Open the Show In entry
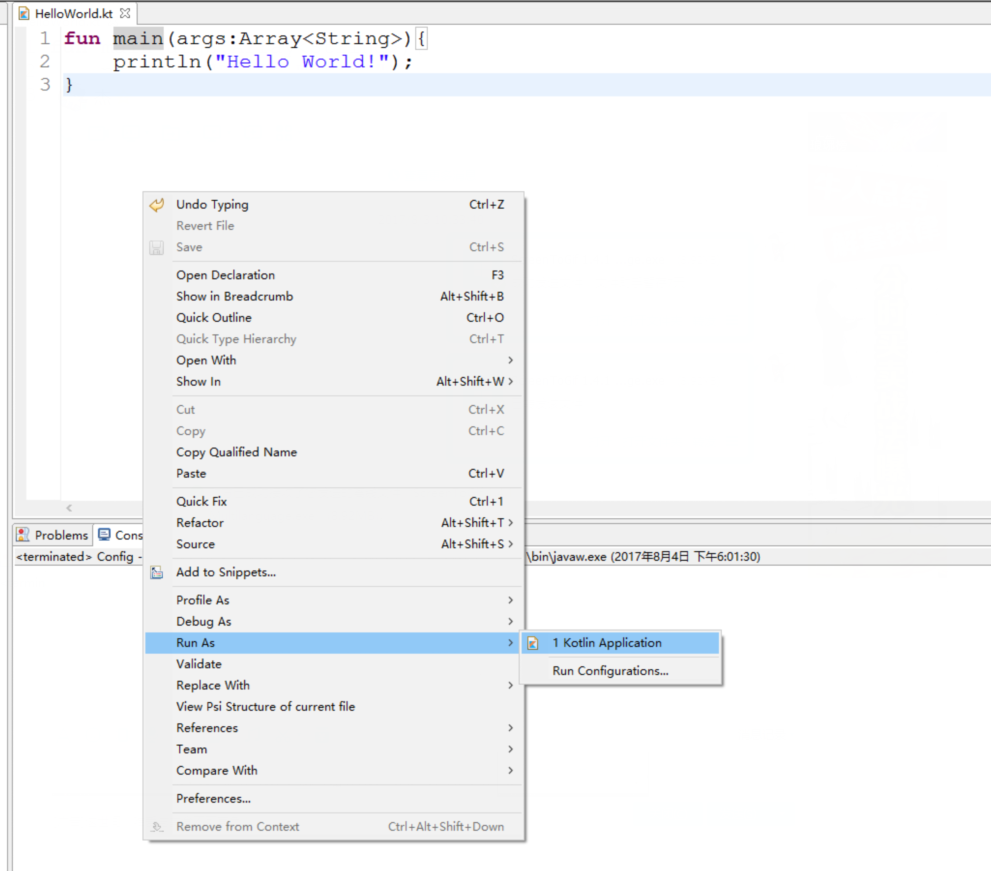This screenshot has width=991, height=871. click(334, 382)
